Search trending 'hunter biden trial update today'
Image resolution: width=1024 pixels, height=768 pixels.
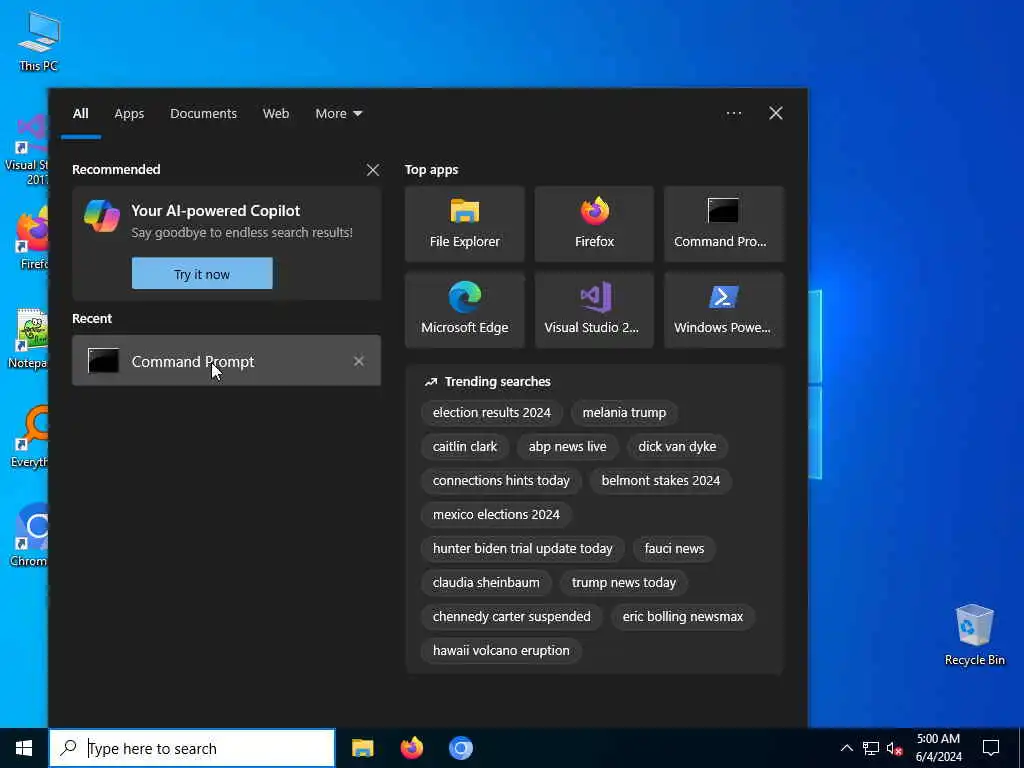coord(522,549)
